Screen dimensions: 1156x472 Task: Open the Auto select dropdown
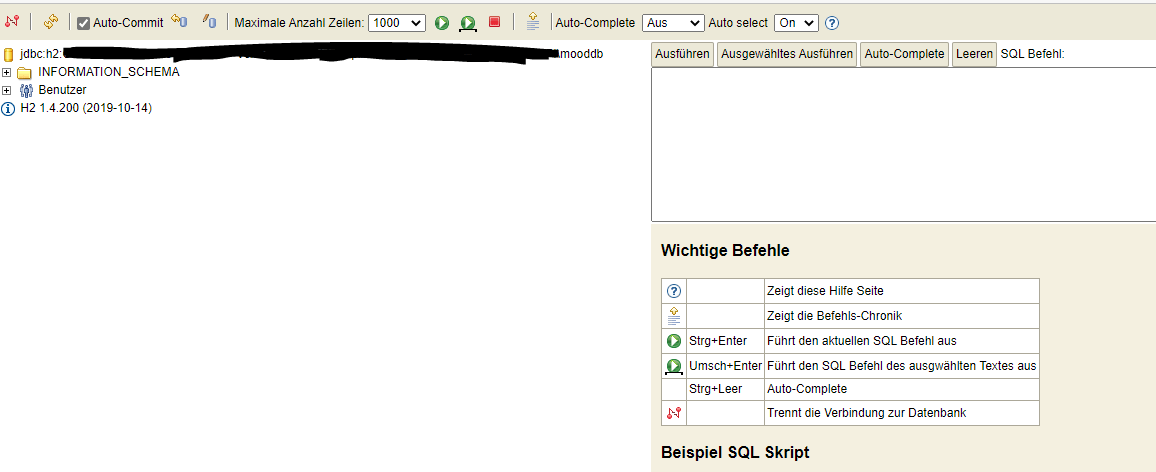[x=796, y=23]
